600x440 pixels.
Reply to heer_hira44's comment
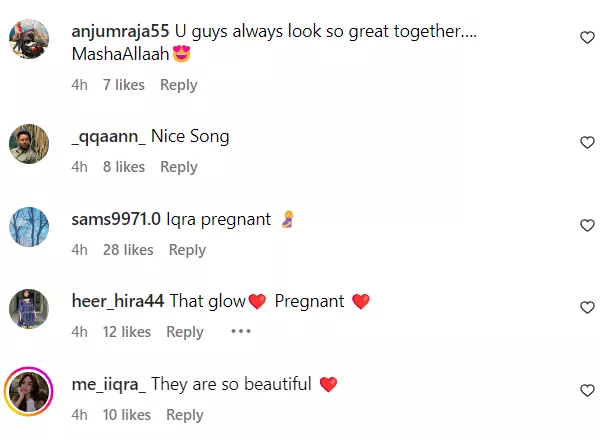pyautogui.click(x=185, y=332)
